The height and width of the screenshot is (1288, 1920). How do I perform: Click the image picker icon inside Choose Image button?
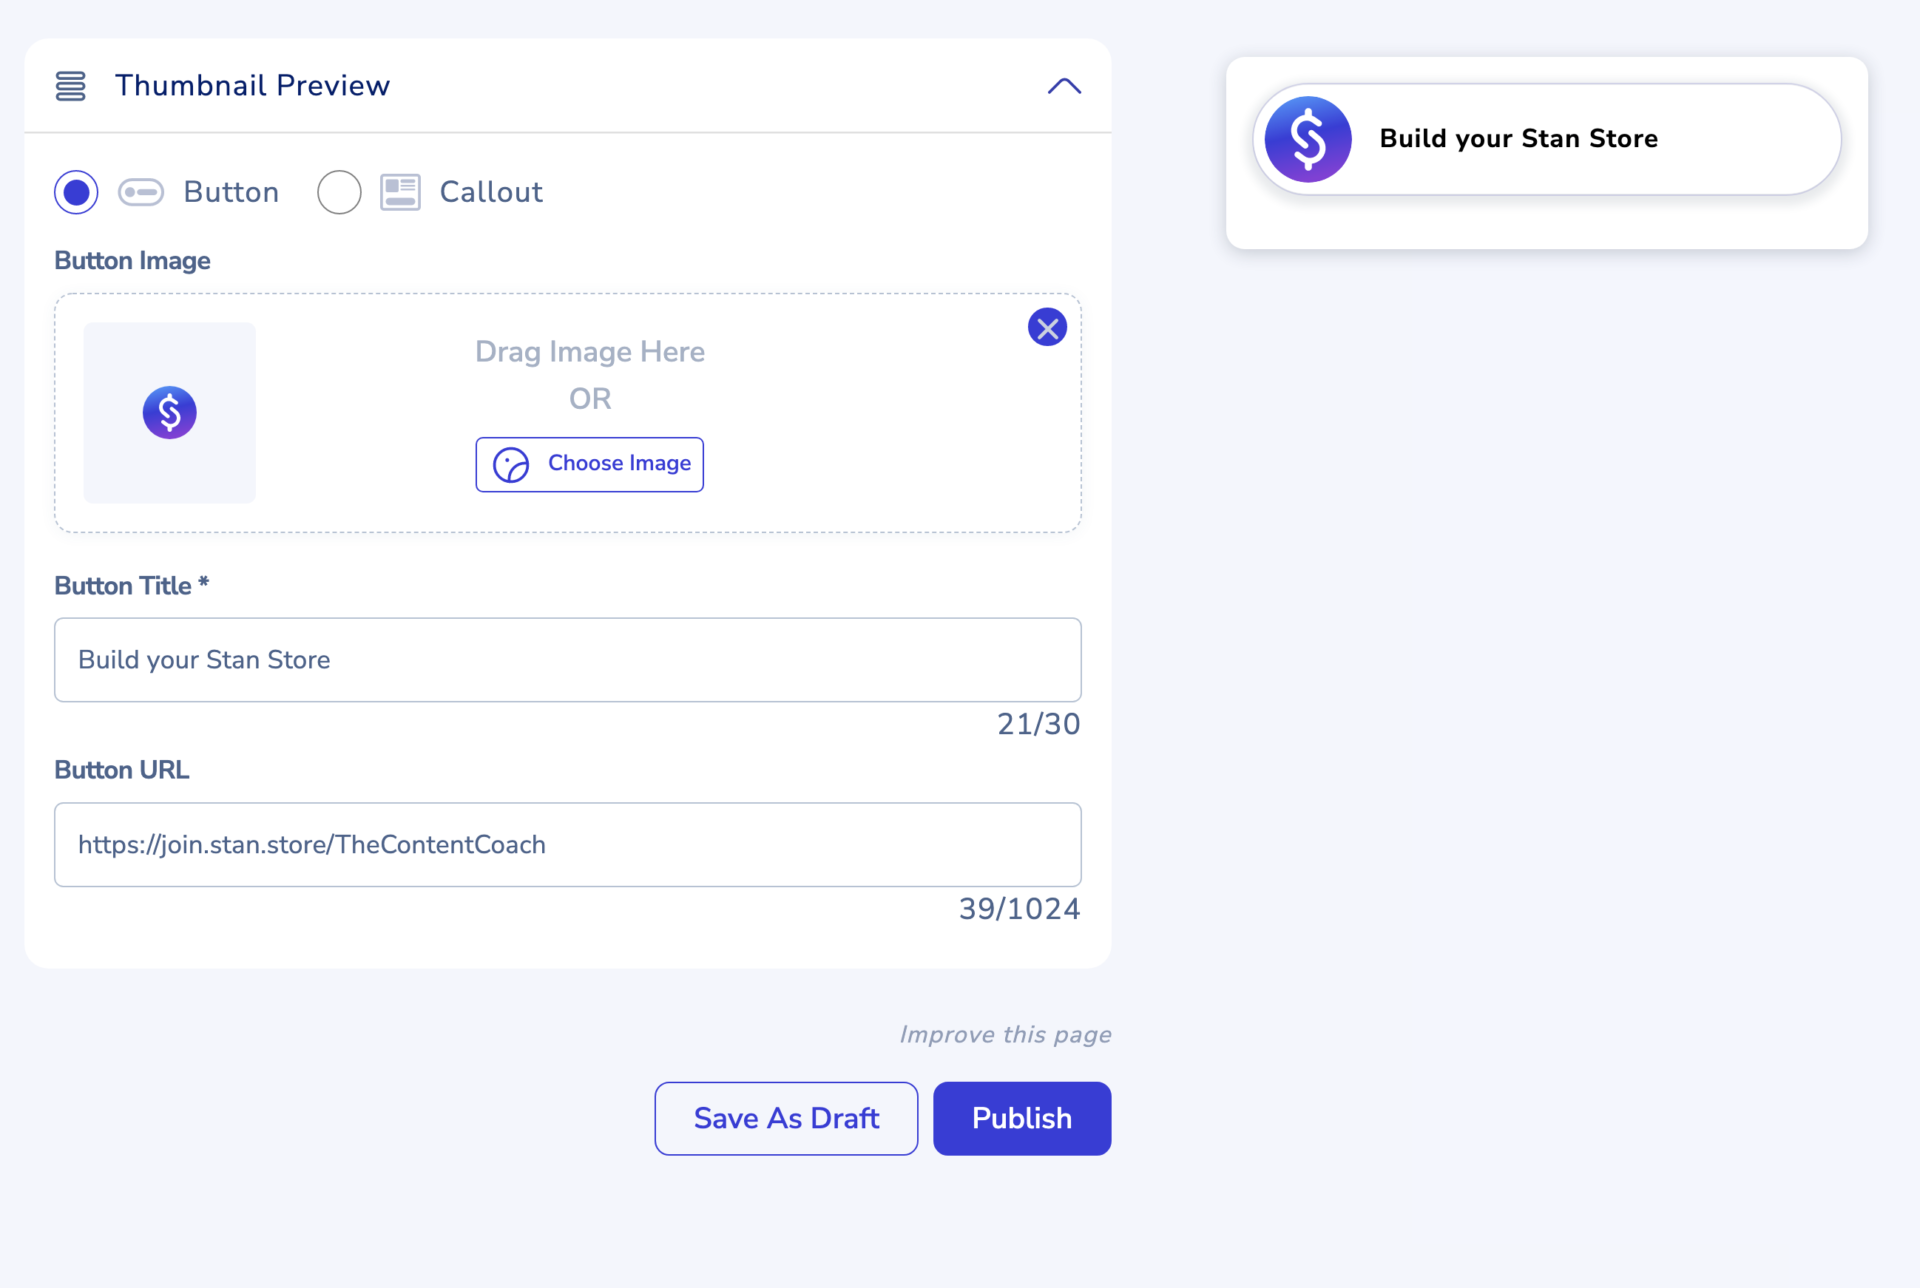pyautogui.click(x=511, y=464)
